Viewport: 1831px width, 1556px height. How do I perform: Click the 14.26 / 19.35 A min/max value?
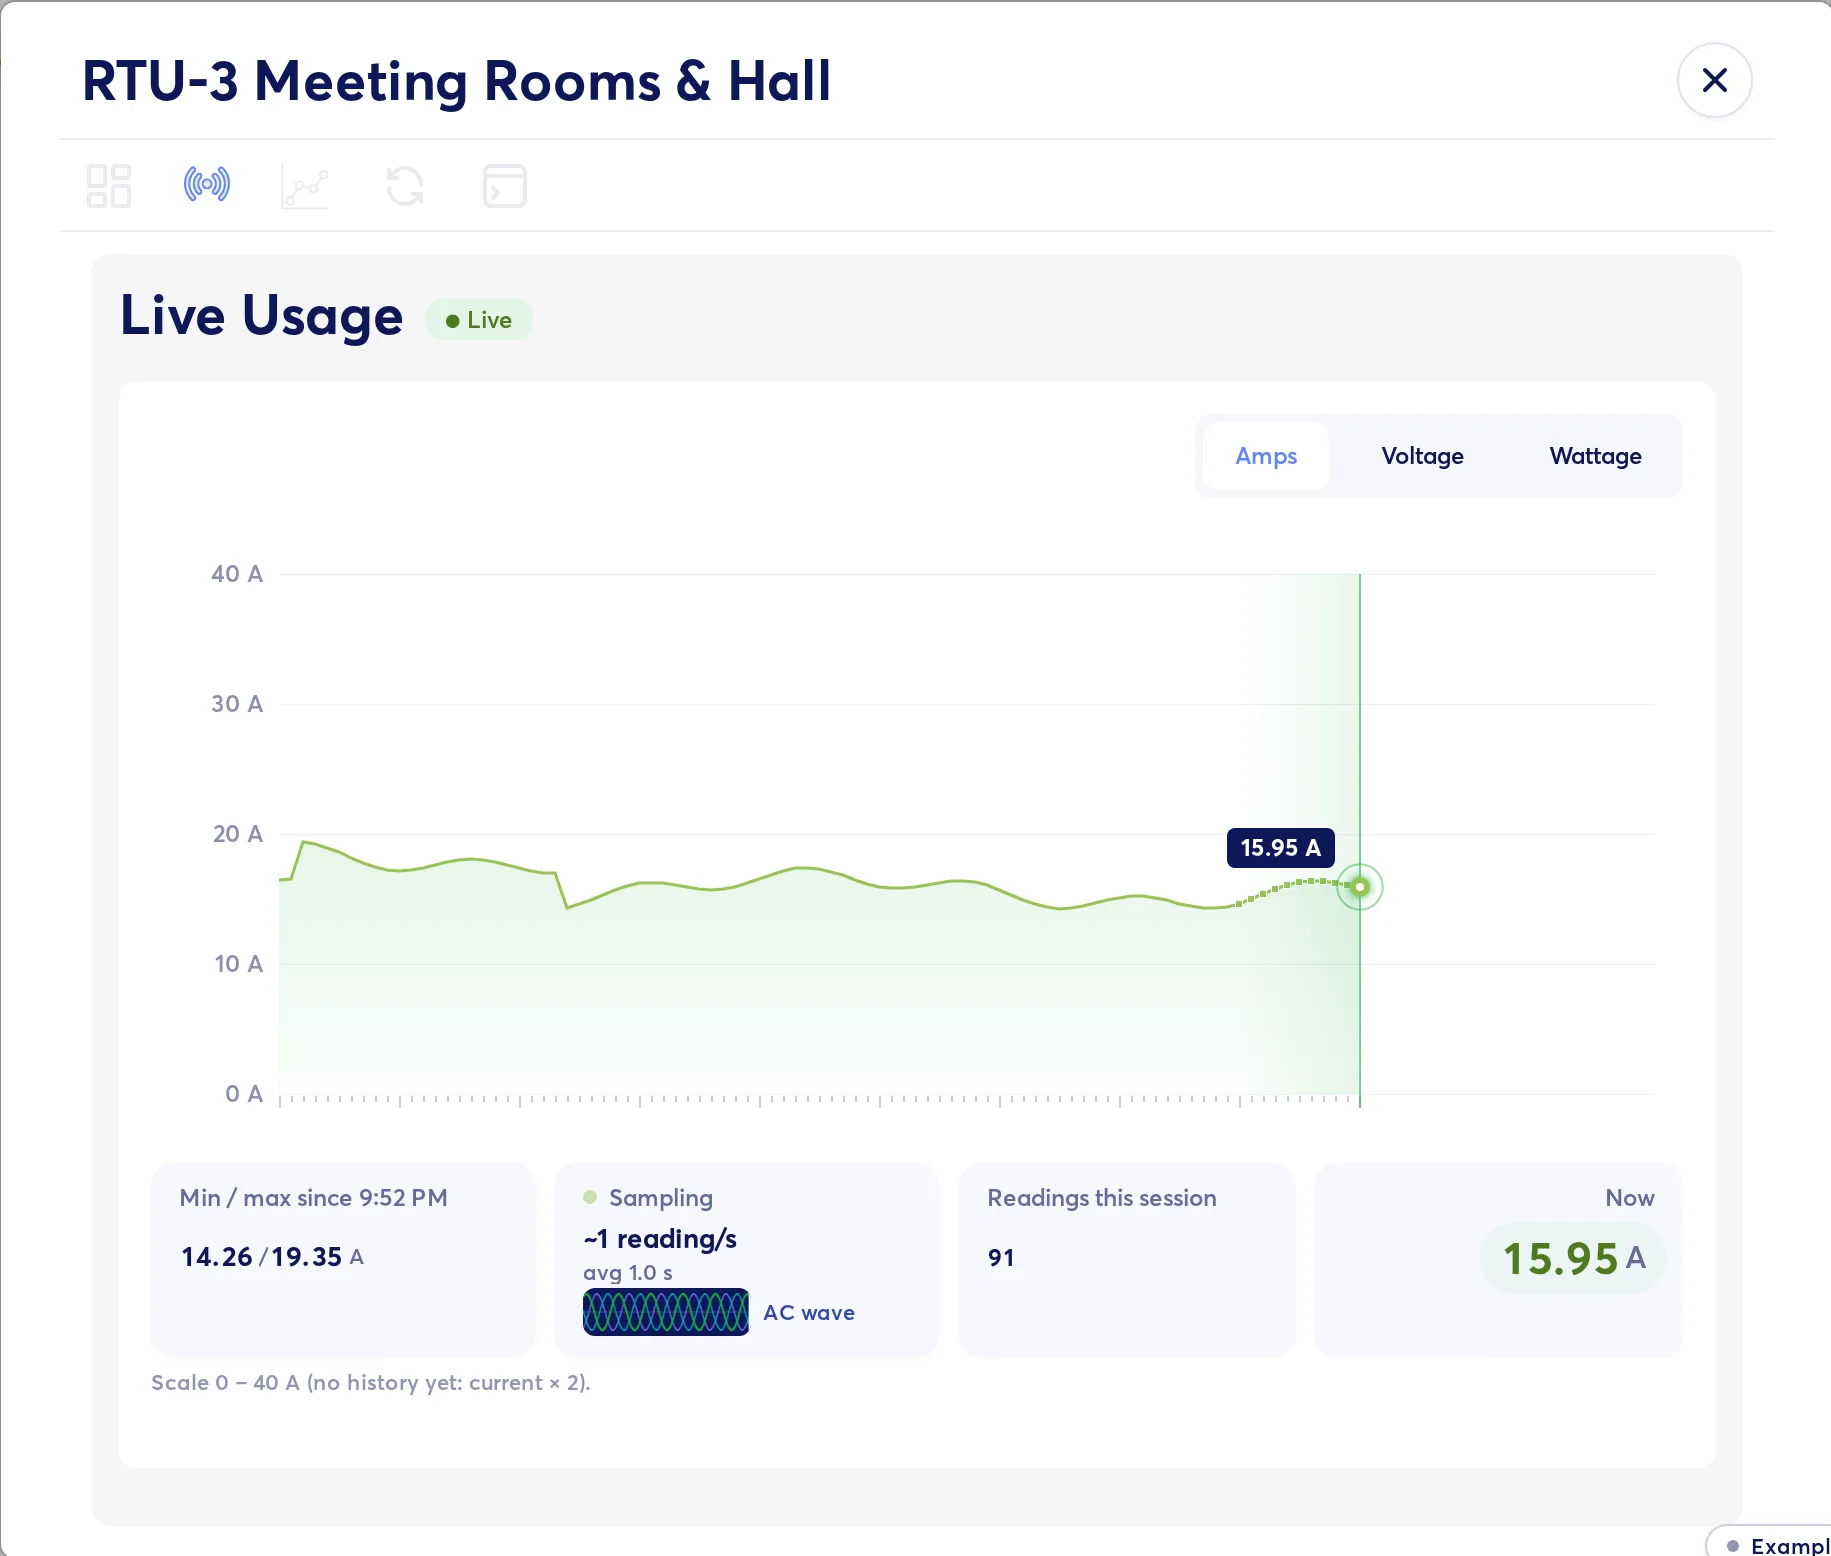(x=272, y=1257)
